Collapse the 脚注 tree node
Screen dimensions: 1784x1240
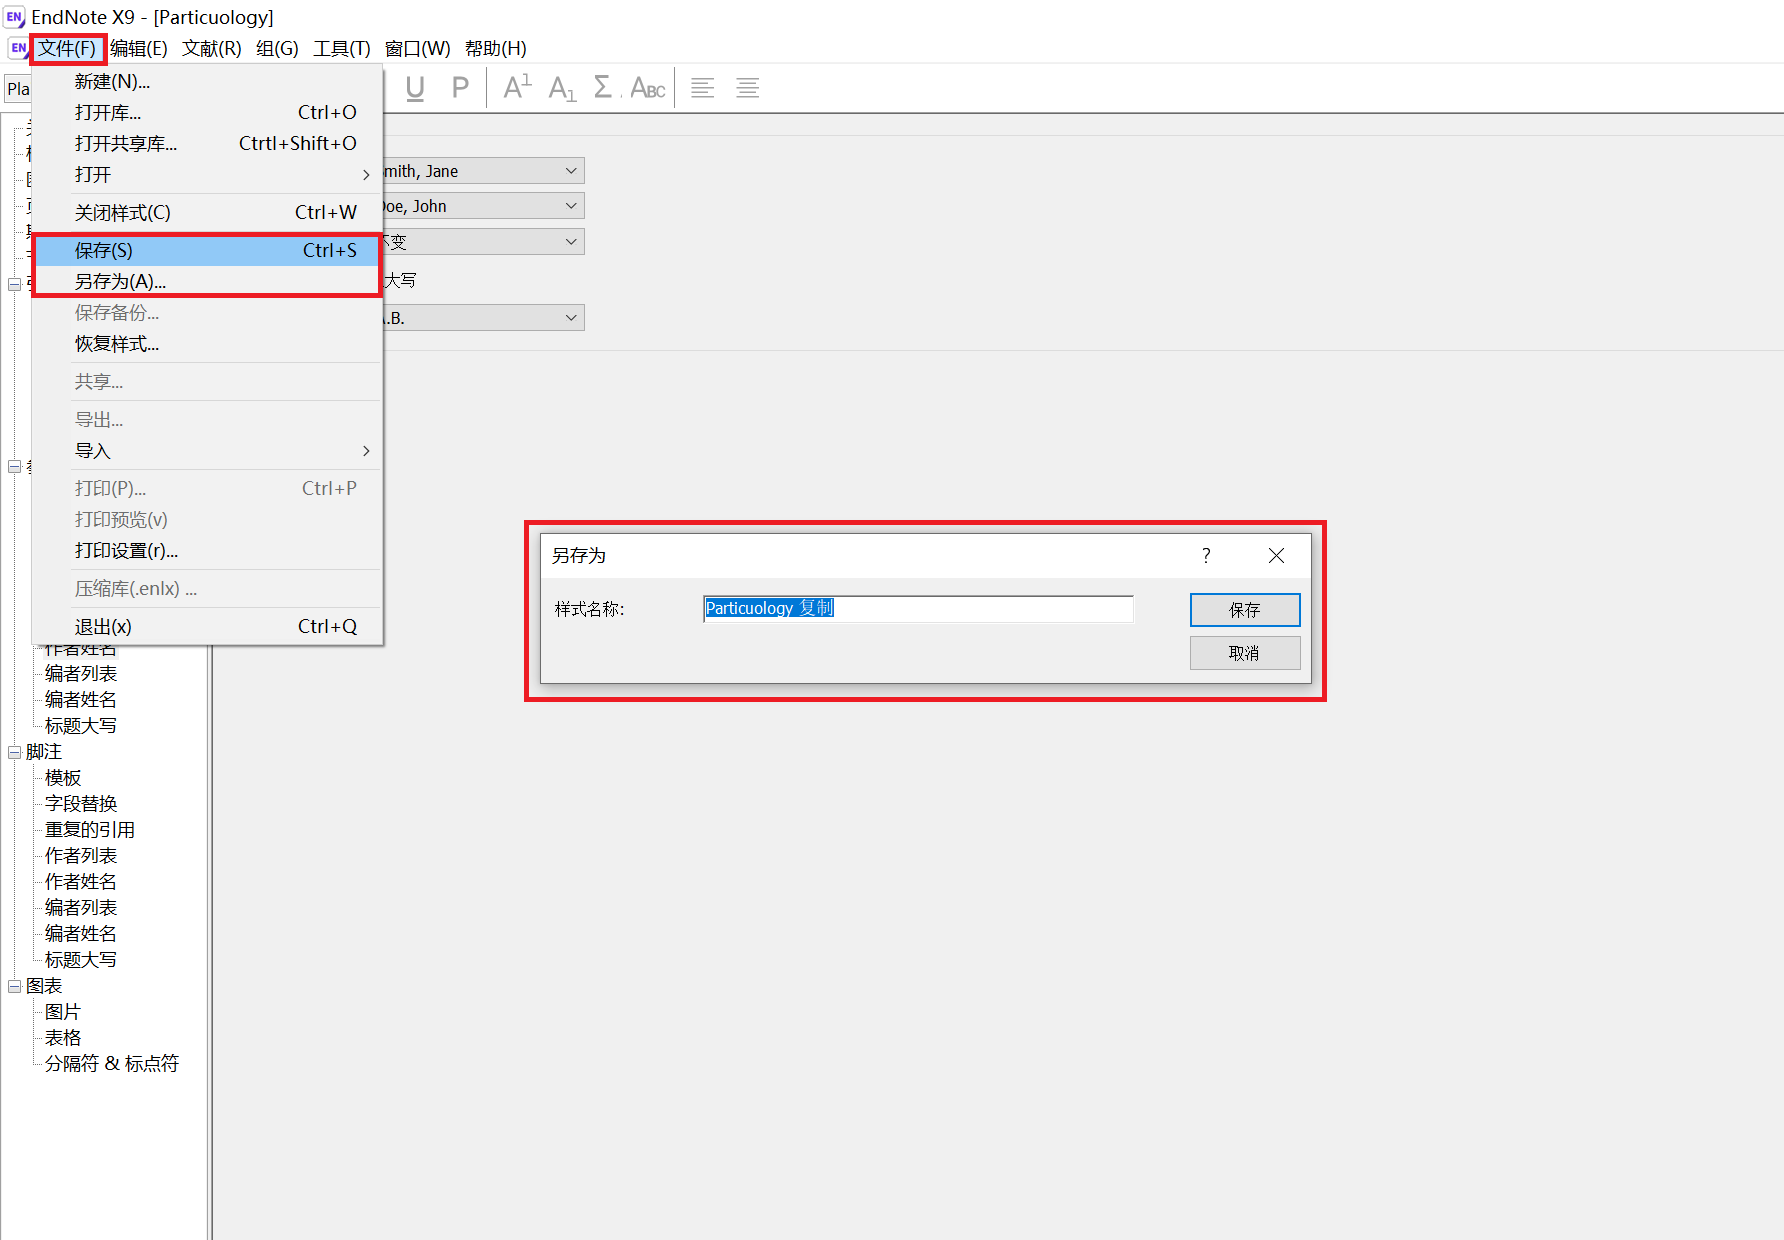point(15,752)
